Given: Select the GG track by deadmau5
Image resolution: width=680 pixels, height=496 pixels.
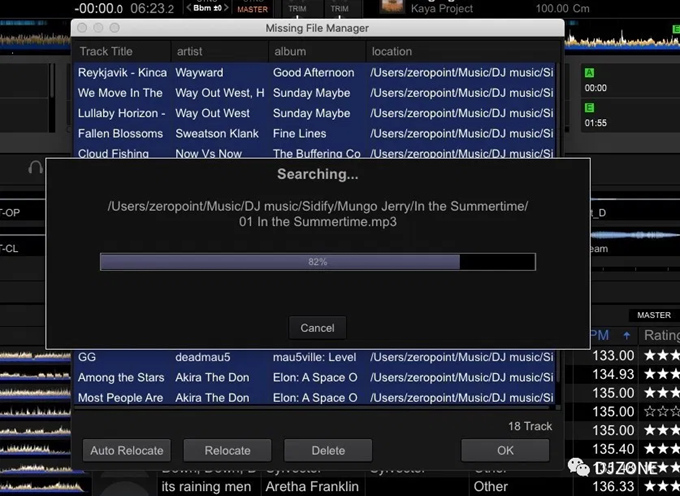Looking at the screenshot, I should point(314,357).
